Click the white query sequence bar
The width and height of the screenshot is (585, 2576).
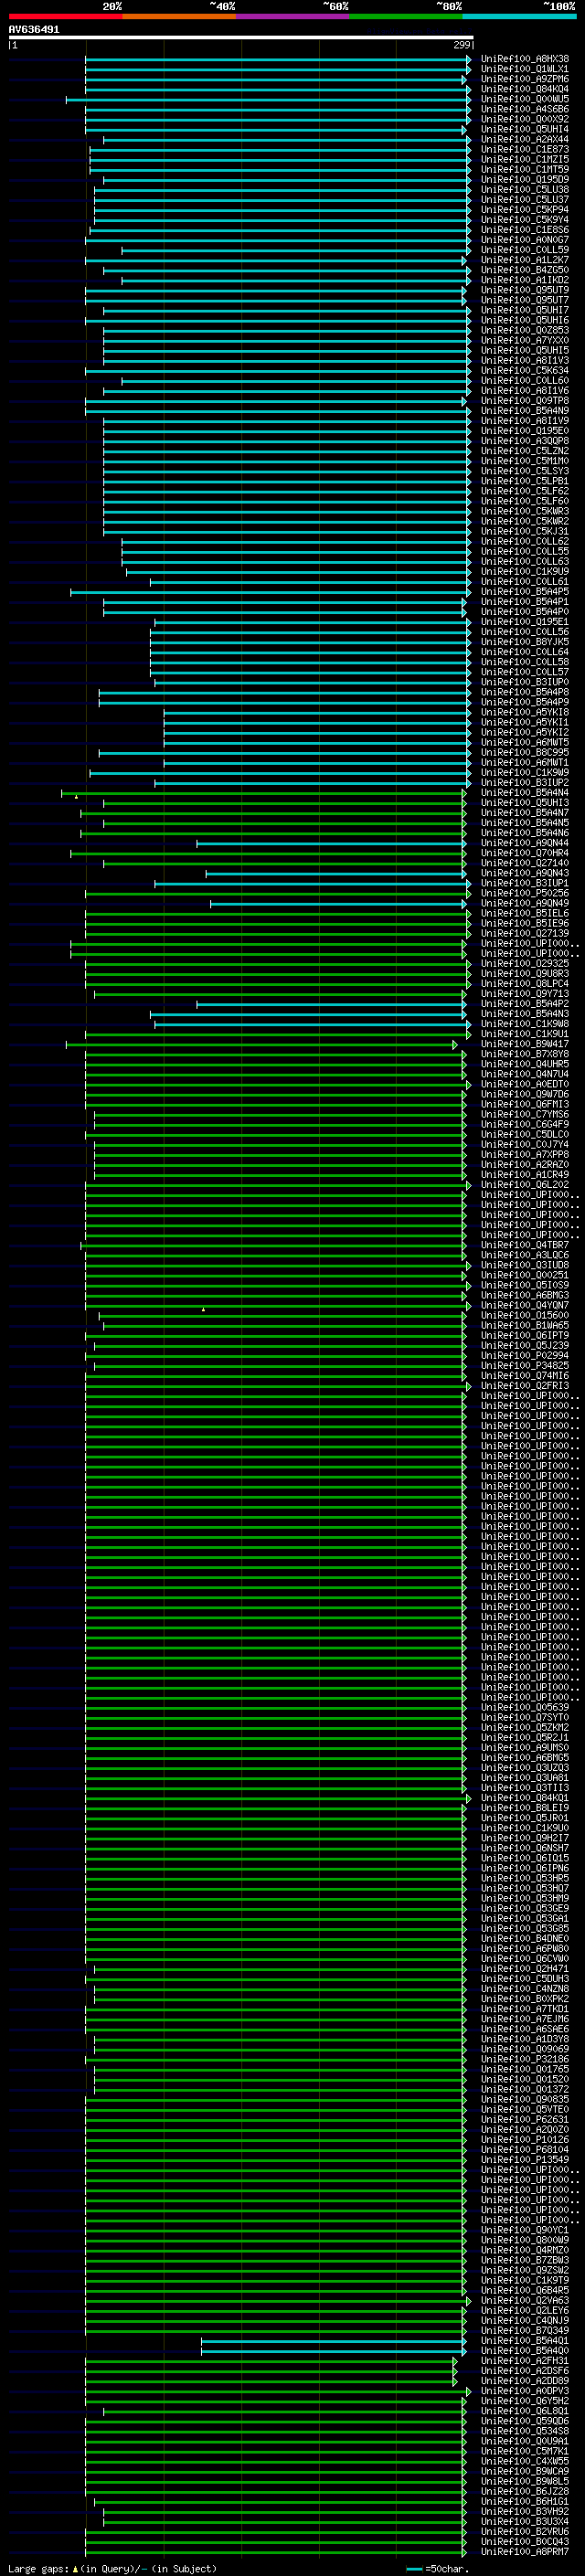click(x=241, y=38)
